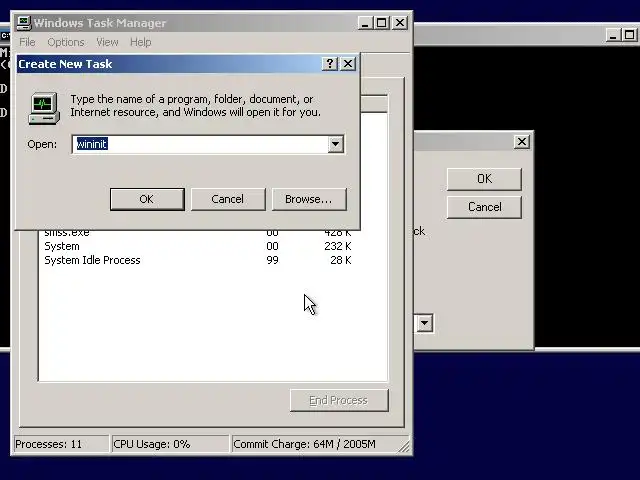Viewport: 640px width, 480px height.
Task: Click the 28 K memory value
Action: coord(341,260)
